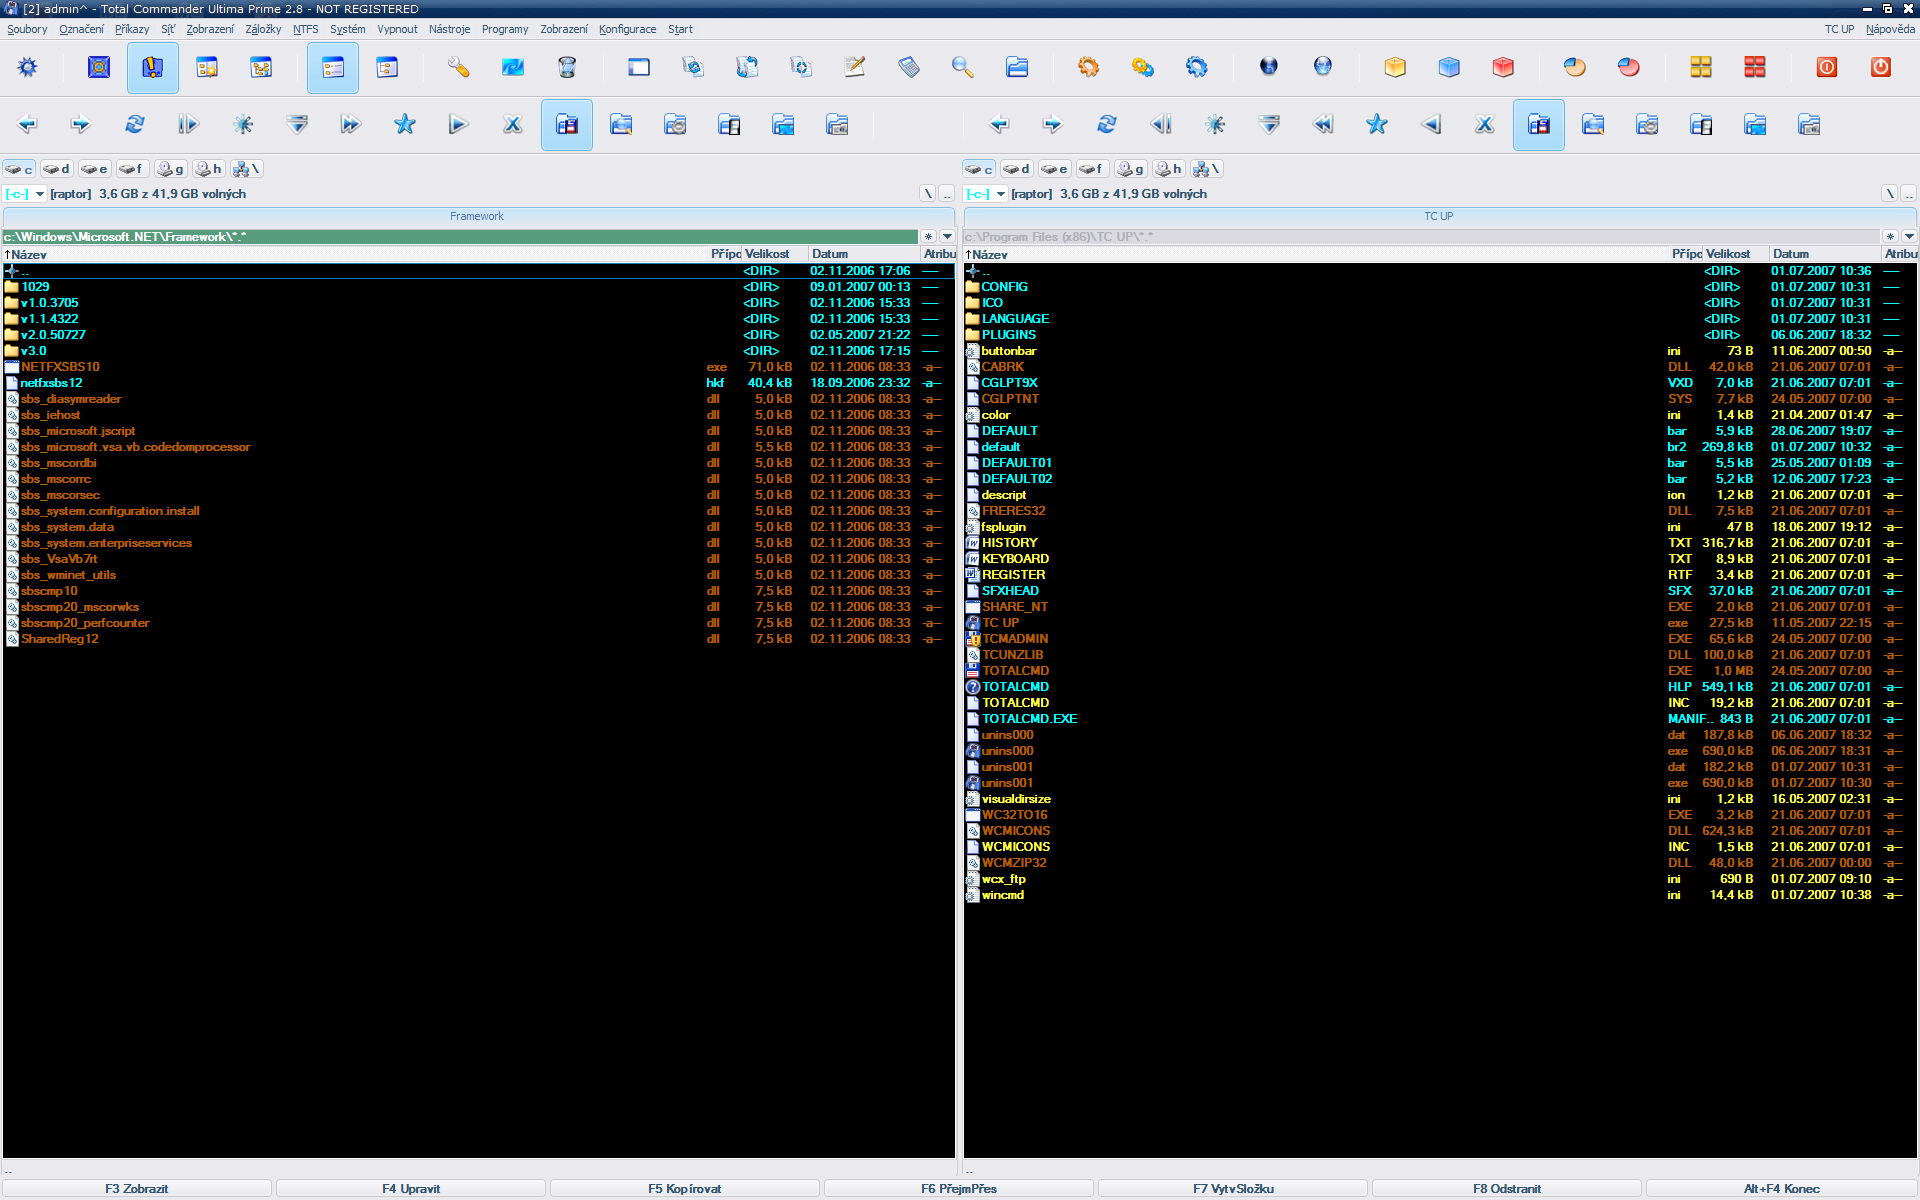Click the Alt+F4 Konec button
Viewport: 1920px width, 1200px height.
[1781, 1189]
